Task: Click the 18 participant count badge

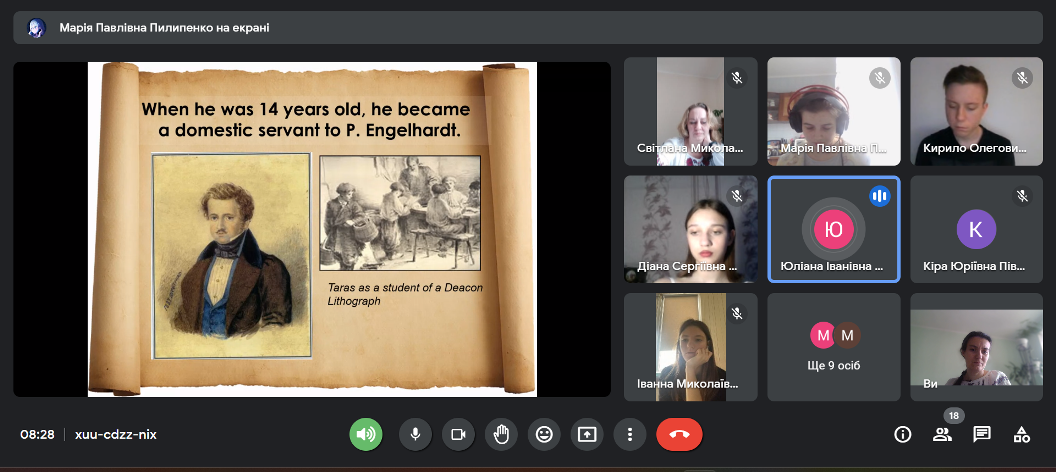Action: pos(954,415)
